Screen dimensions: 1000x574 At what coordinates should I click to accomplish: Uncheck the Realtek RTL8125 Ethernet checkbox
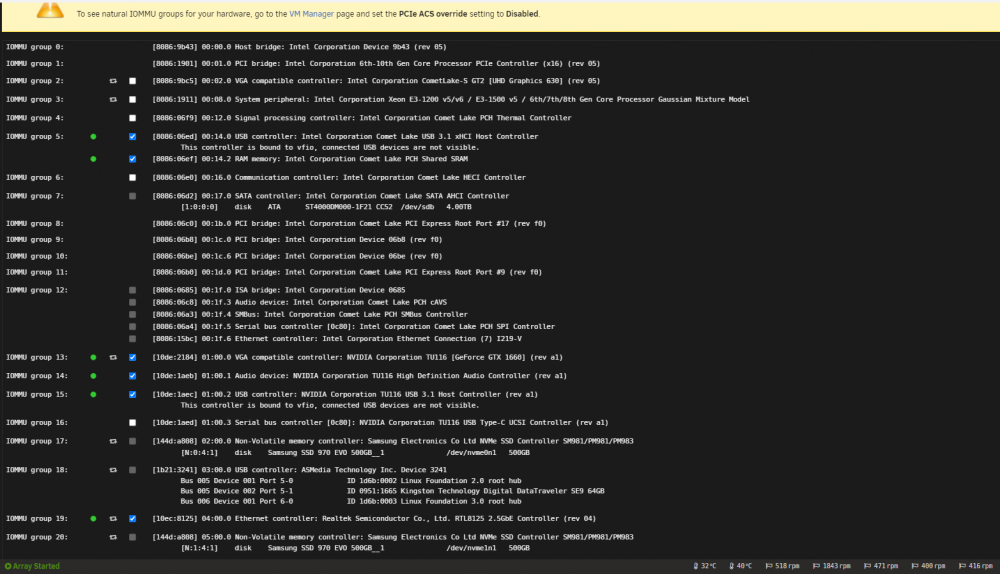133,519
